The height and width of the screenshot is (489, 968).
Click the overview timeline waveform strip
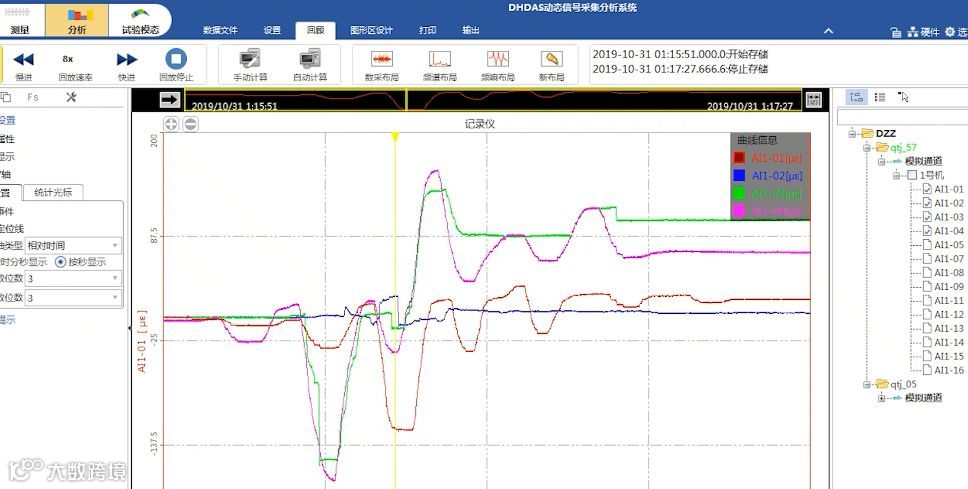click(x=493, y=99)
